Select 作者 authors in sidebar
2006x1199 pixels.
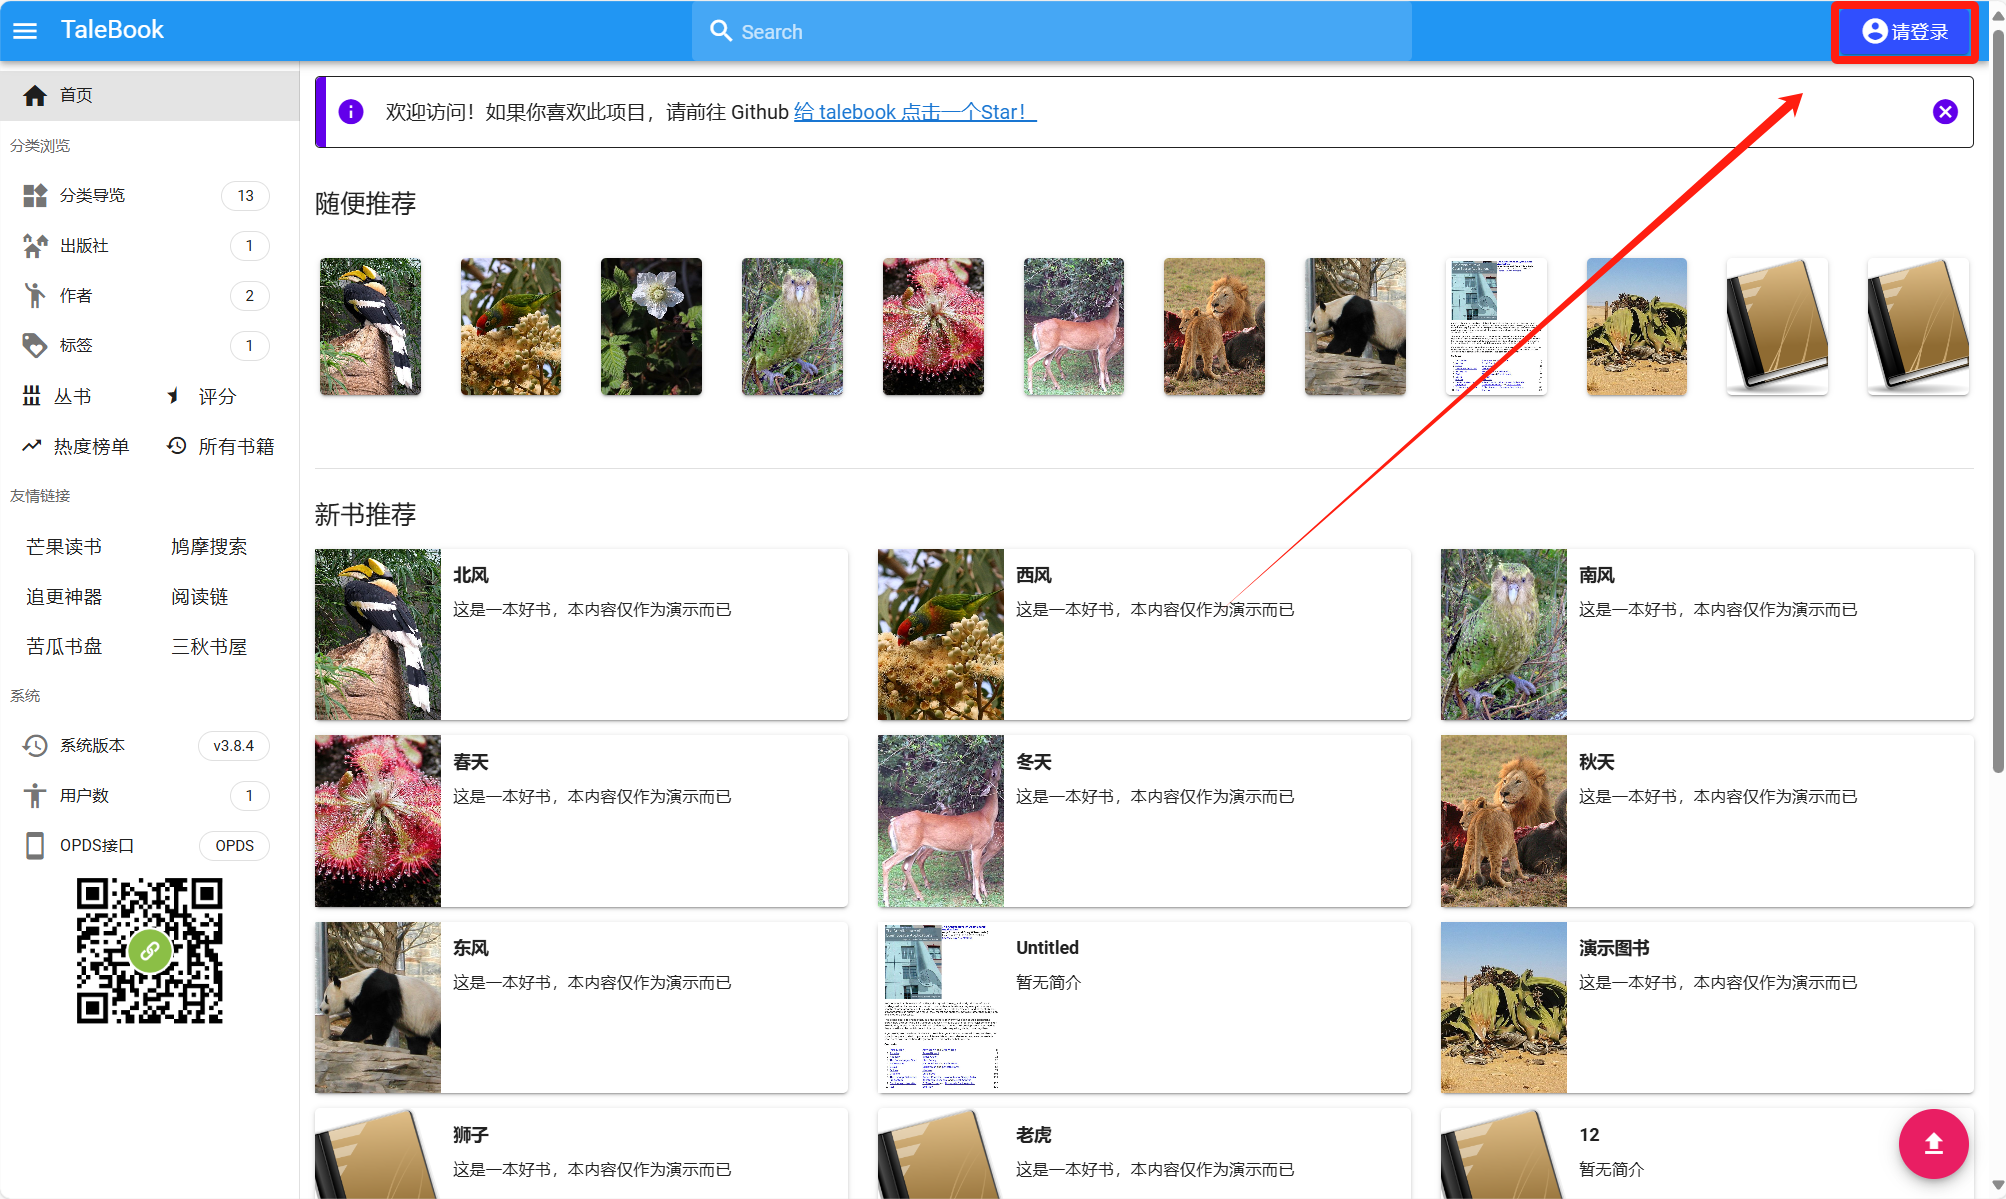tap(76, 296)
